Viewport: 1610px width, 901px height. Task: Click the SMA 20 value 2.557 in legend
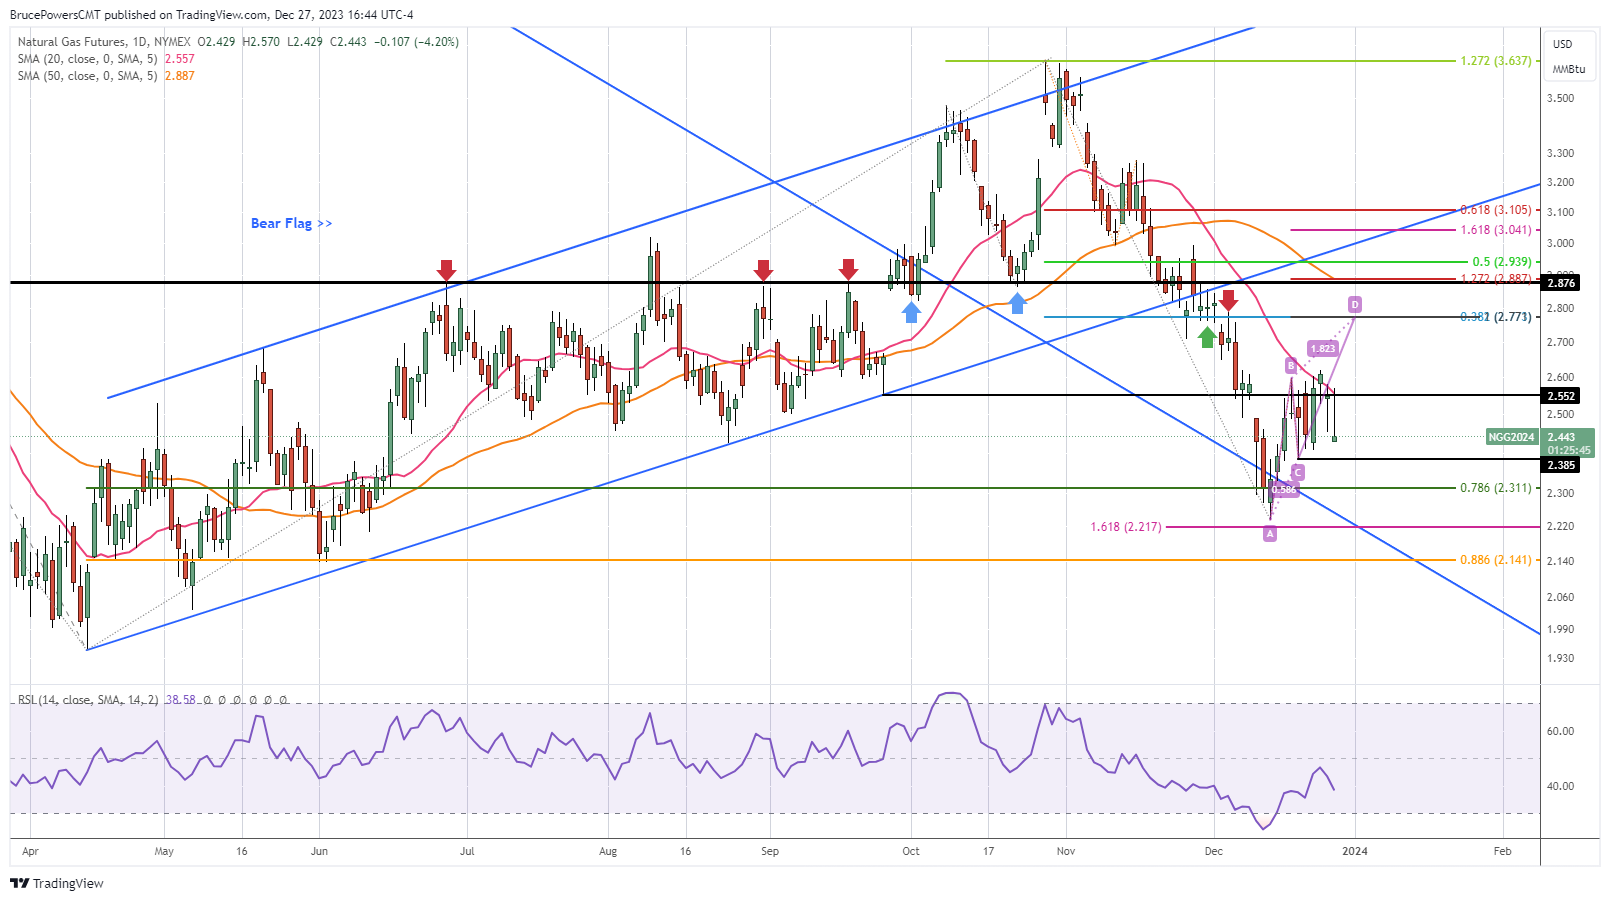pyautogui.click(x=180, y=59)
